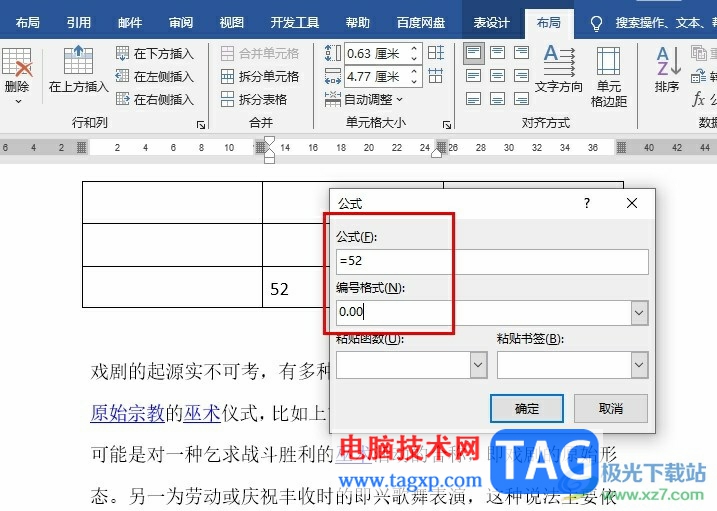This screenshot has height=511, width=717.
Task: Switch to the 开发工具 tab
Action: click(x=295, y=22)
